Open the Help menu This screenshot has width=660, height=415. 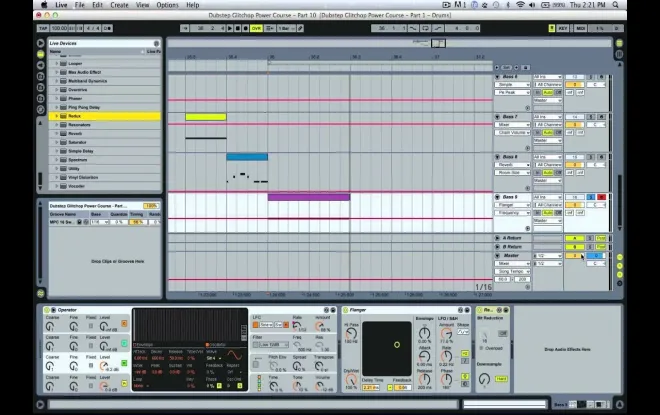tap(192, 5)
